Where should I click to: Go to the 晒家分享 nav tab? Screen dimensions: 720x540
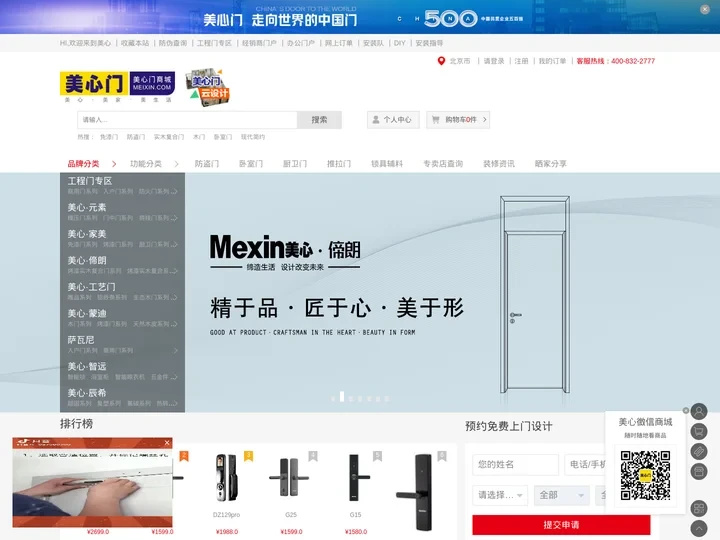tap(551, 164)
